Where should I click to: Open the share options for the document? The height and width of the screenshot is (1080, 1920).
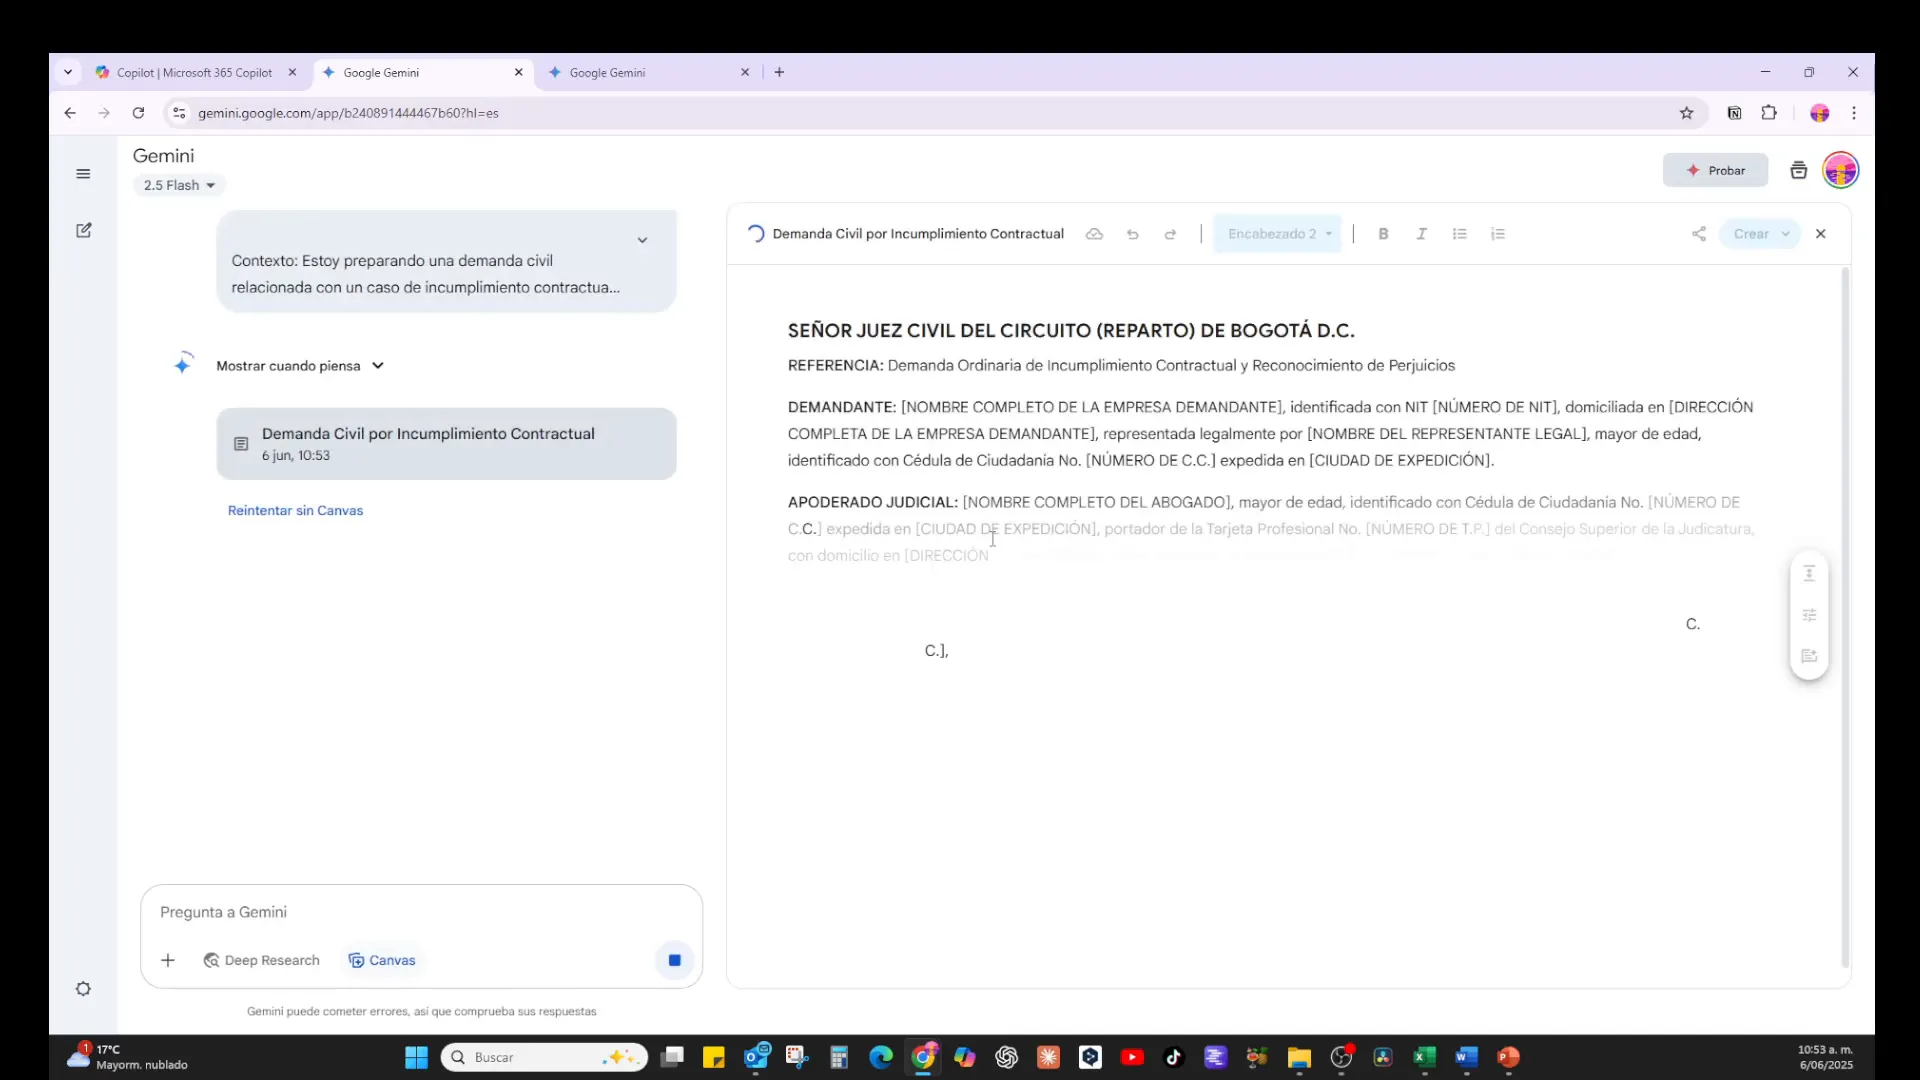(x=1699, y=233)
